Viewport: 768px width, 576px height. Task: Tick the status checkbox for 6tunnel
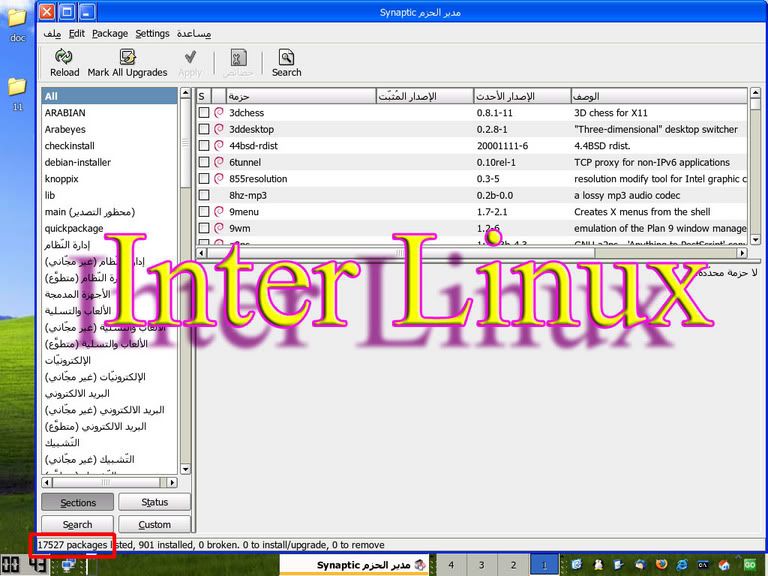click(204, 162)
